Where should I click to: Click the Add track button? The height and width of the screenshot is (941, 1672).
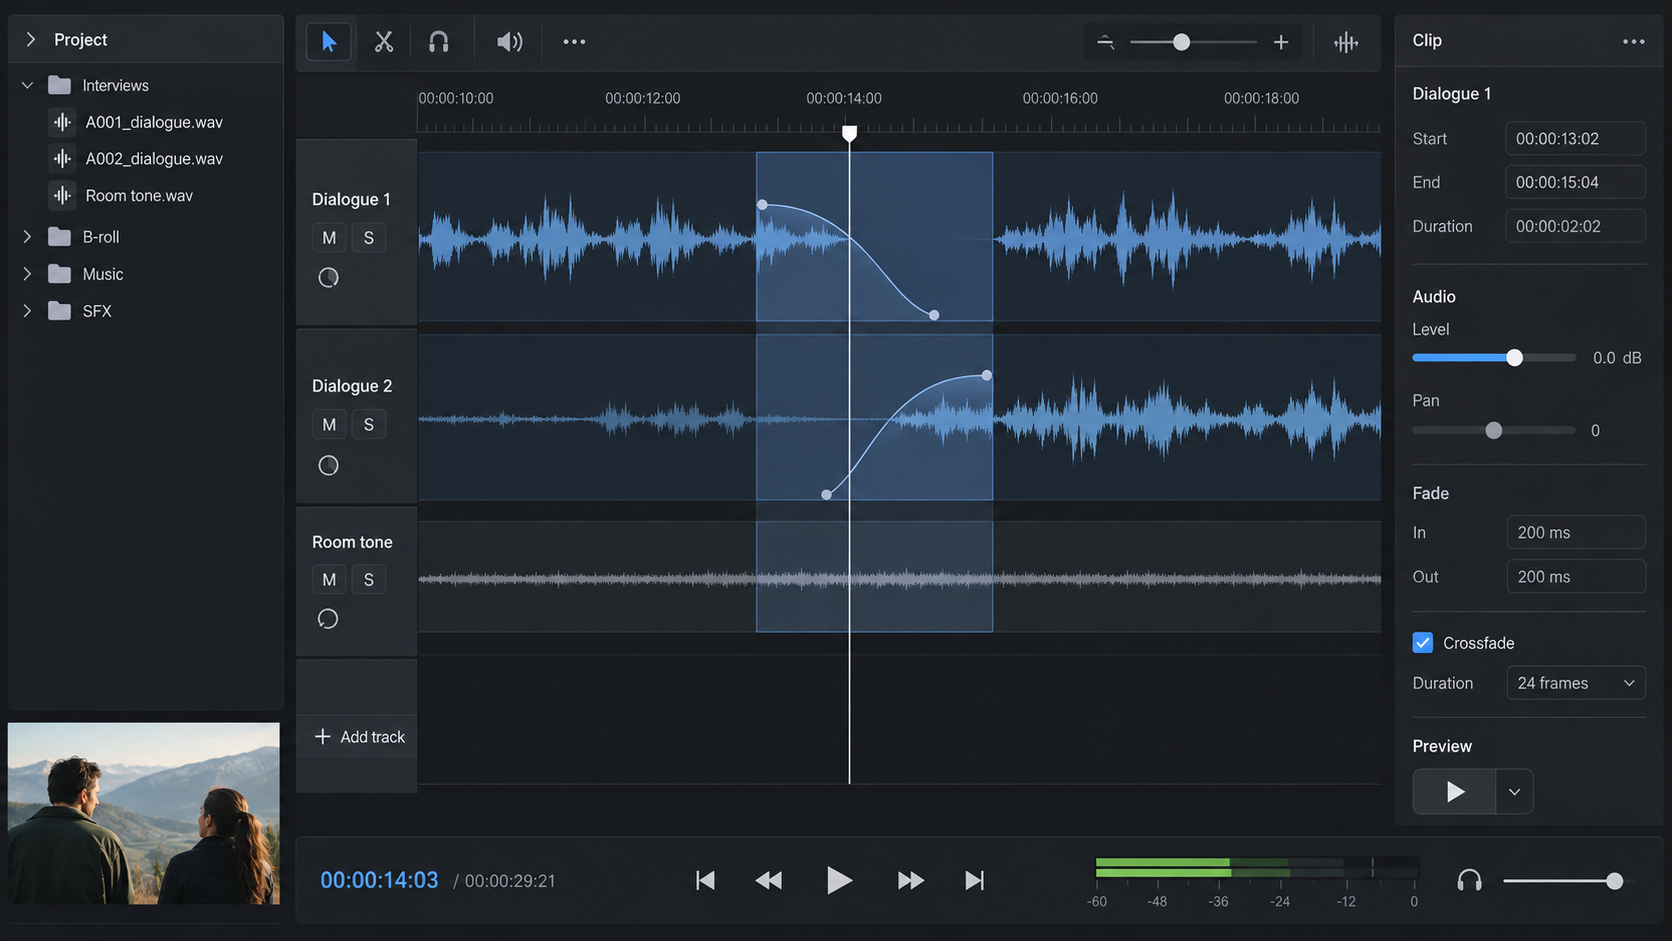pyautogui.click(x=359, y=737)
